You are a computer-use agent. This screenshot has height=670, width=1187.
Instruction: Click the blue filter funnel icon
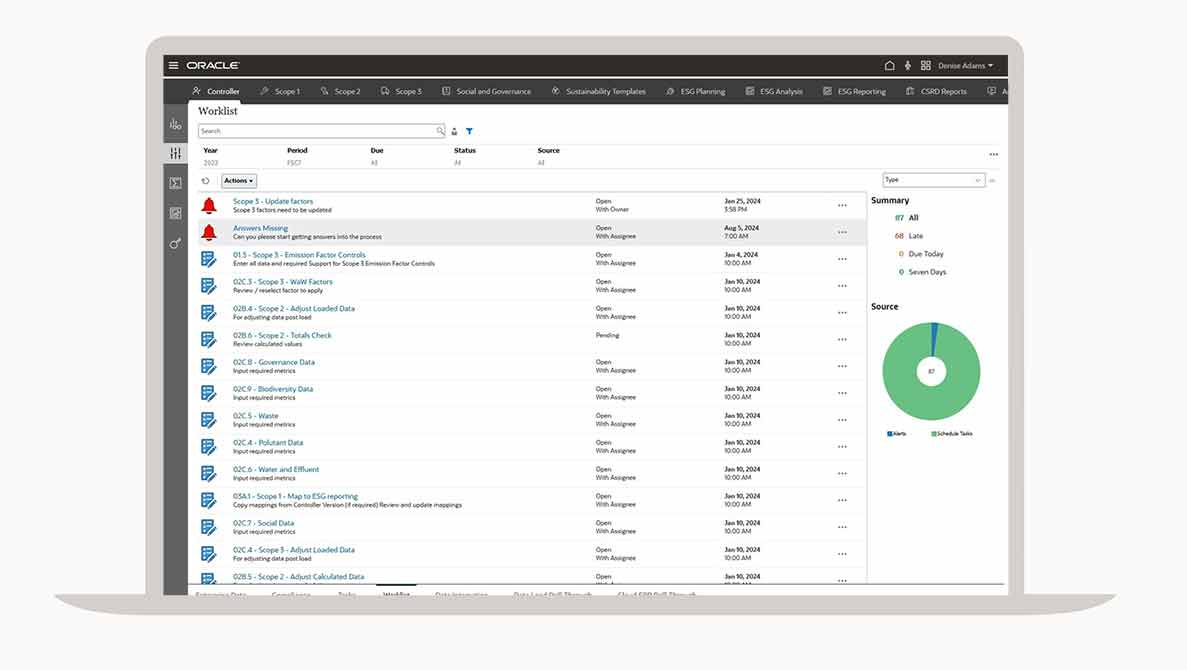coord(469,131)
